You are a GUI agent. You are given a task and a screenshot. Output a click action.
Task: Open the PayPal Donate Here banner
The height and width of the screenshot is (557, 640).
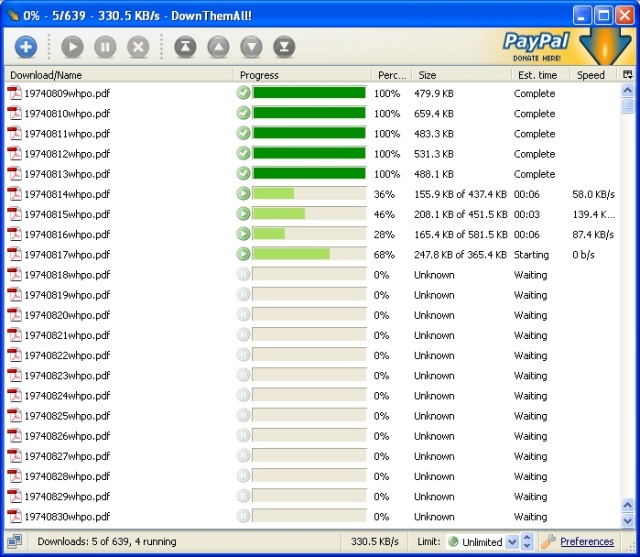point(567,47)
